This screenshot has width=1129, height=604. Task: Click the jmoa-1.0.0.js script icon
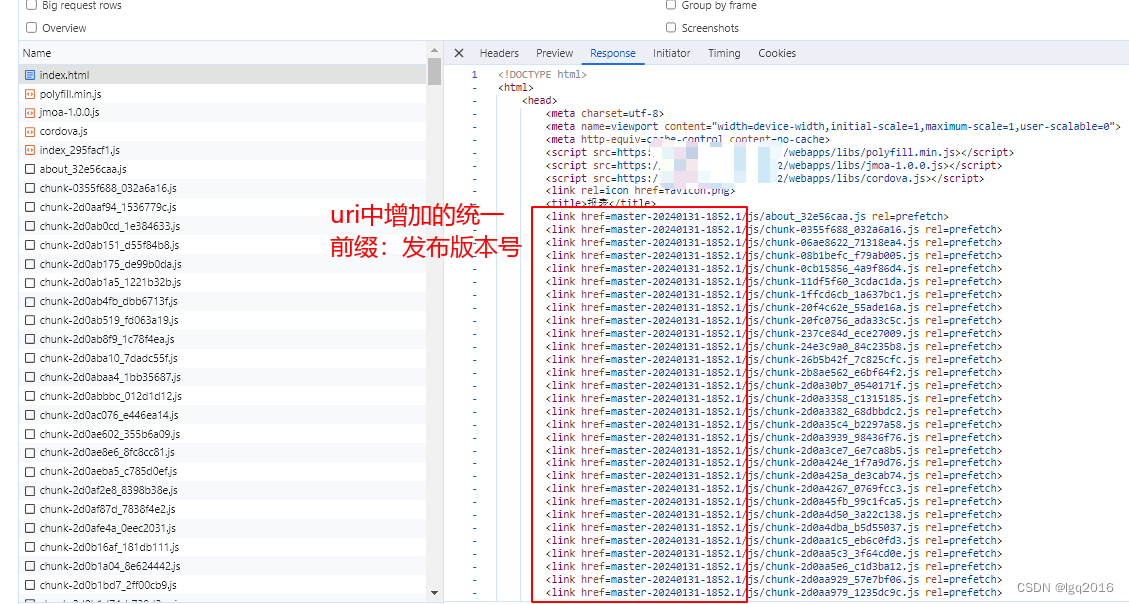coord(30,112)
